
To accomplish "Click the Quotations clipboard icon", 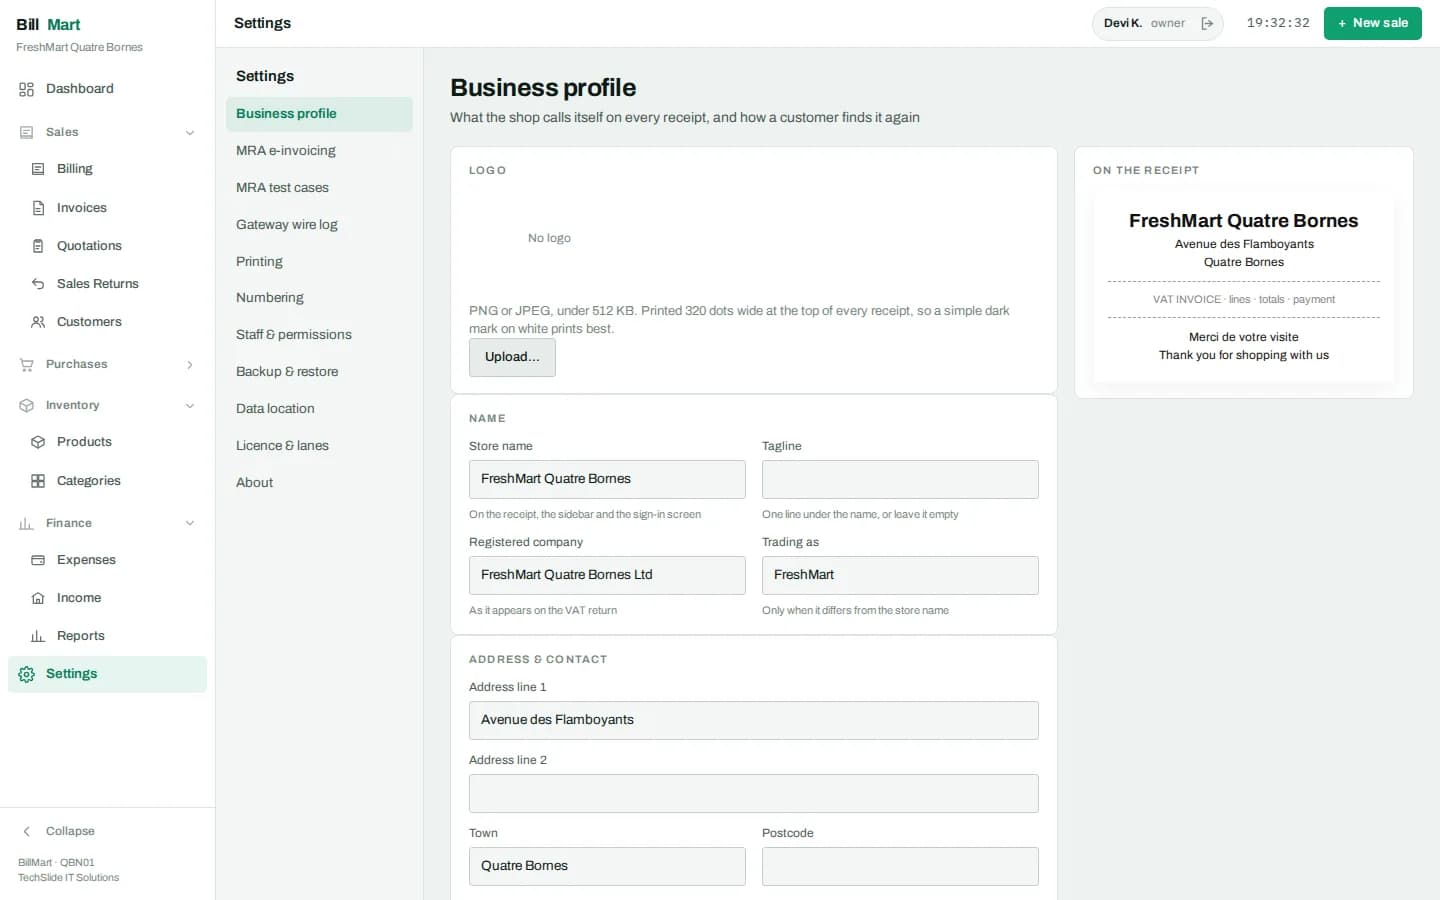I will click(38, 246).
